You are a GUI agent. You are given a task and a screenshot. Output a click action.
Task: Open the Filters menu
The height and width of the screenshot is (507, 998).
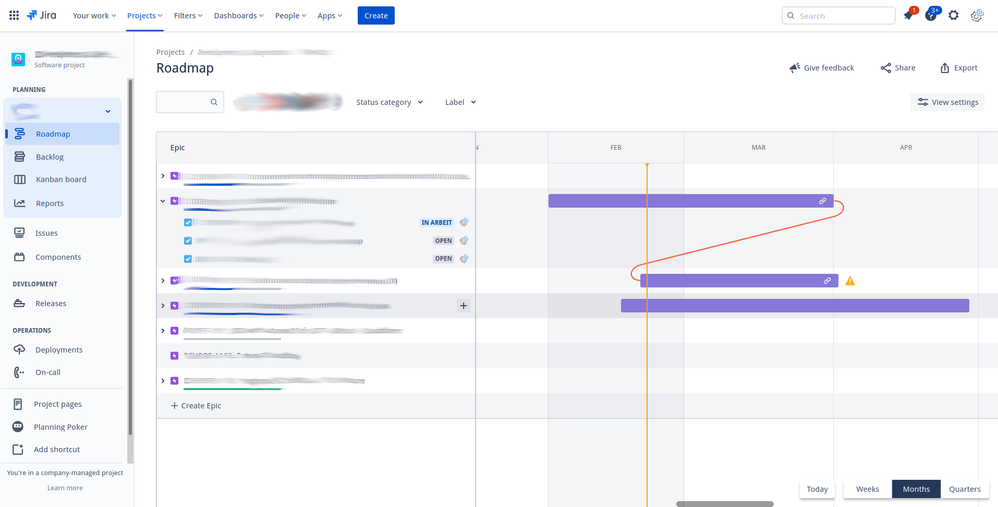[x=188, y=15]
